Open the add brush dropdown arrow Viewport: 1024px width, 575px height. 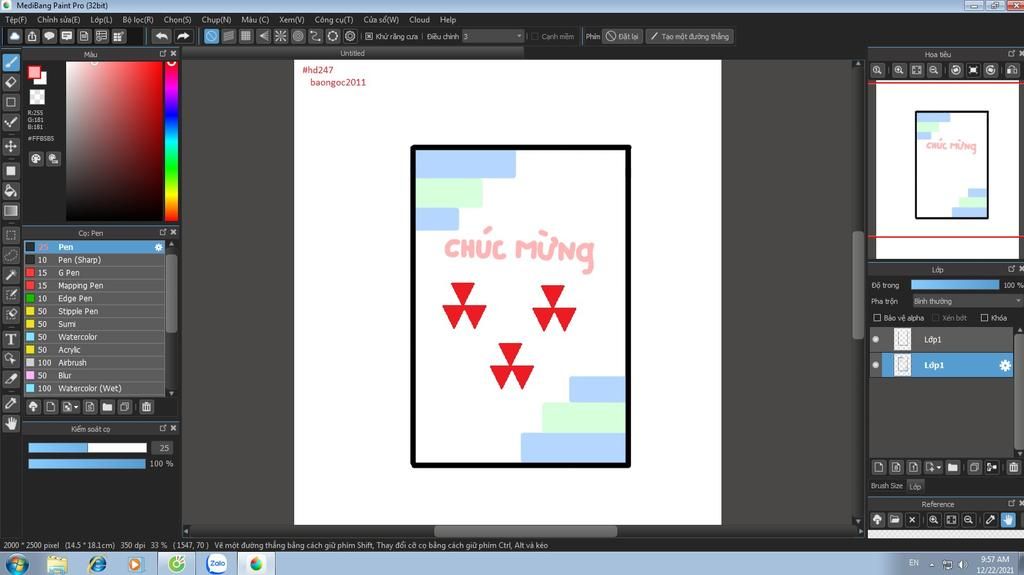pyautogui.click(x=76, y=407)
